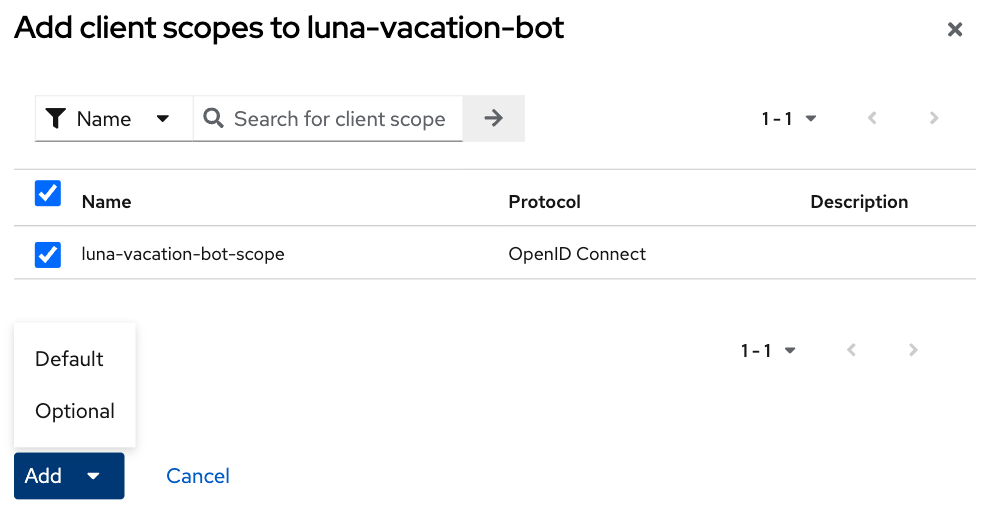Expand the top 1-1 per-page dropdown

(x=789, y=118)
